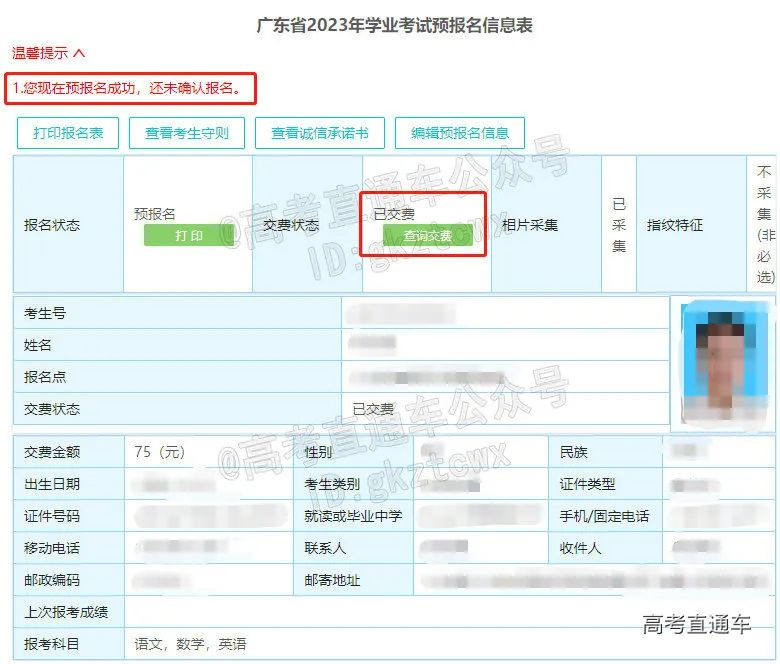Click the 就读或毕业中学 label
The image size is (780, 664).
[x=353, y=516]
